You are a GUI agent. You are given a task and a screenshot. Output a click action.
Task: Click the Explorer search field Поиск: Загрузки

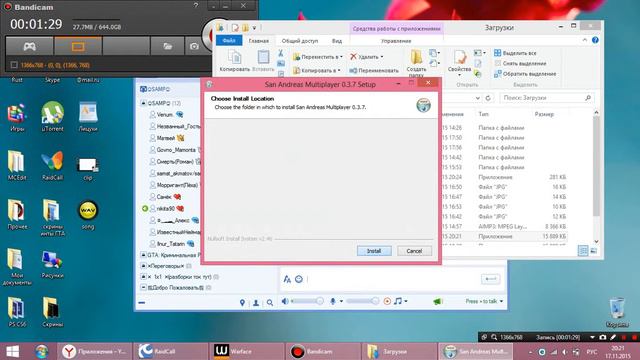[546, 98]
